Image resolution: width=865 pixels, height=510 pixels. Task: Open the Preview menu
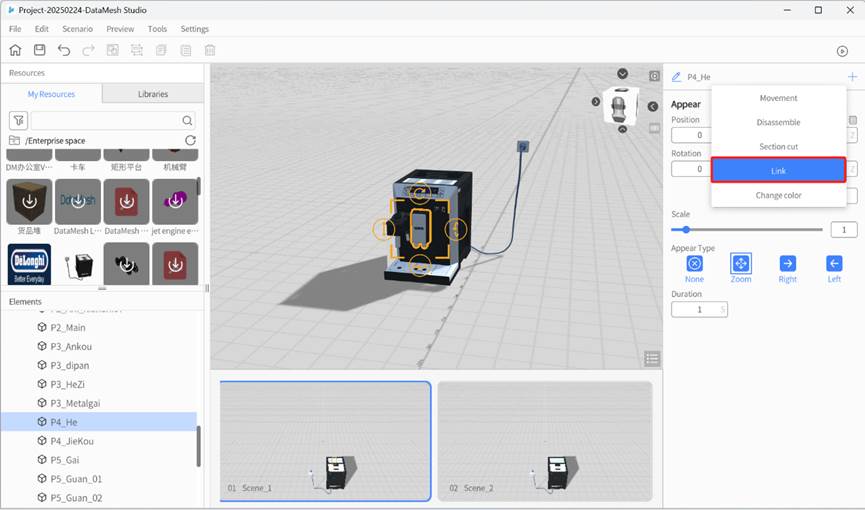coord(120,29)
